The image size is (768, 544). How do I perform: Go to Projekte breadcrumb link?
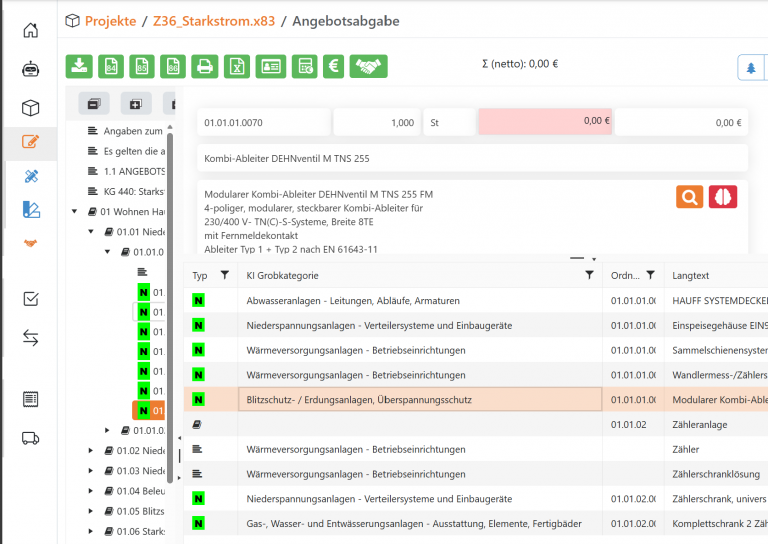(110, 20)
